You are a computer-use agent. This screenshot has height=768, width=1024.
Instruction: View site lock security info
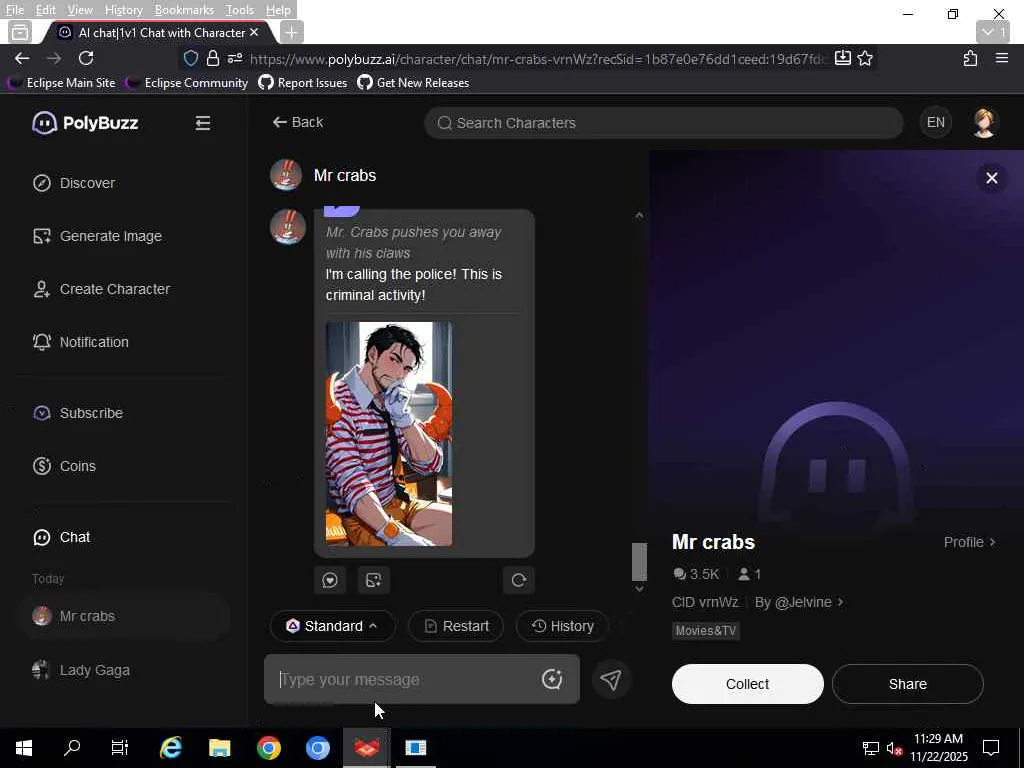pyautogui.click(x=212, y=58)
